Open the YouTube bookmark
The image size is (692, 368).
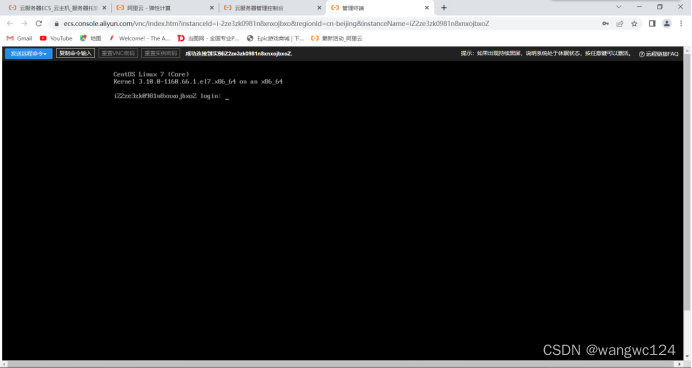click(56, 38)
